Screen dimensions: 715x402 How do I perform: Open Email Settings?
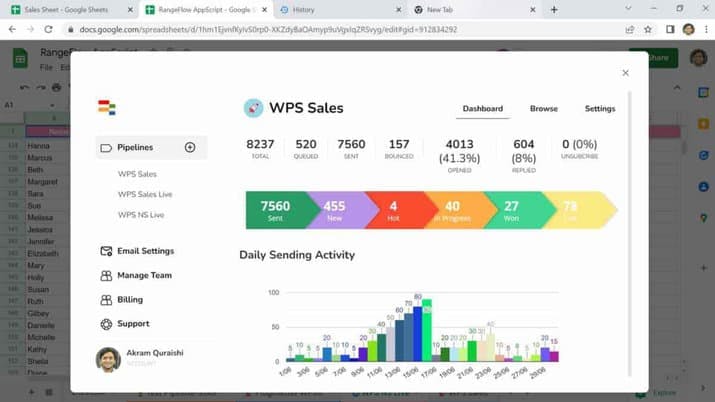click(145, 251)
